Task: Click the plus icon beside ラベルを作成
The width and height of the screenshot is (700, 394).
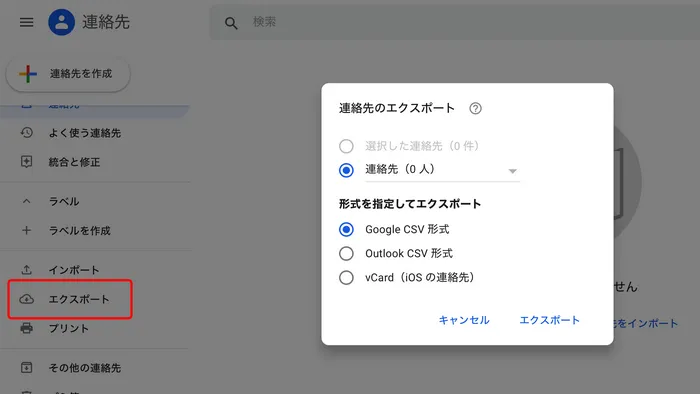Action: (x=26, y=230)
